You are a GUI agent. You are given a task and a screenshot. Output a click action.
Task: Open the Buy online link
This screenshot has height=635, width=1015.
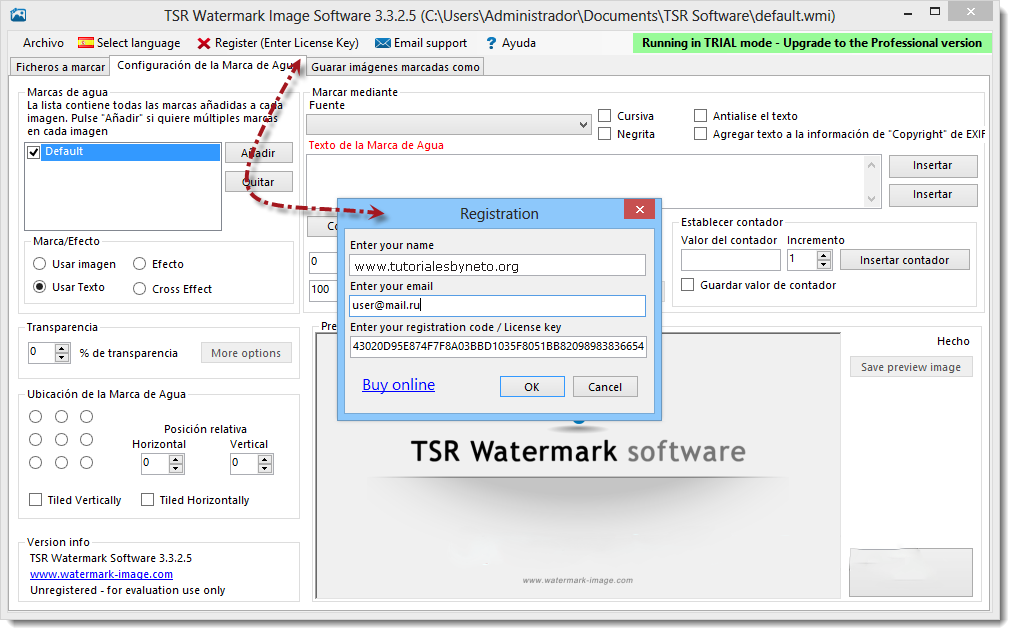pyautogui.click(x=399, y=384)
